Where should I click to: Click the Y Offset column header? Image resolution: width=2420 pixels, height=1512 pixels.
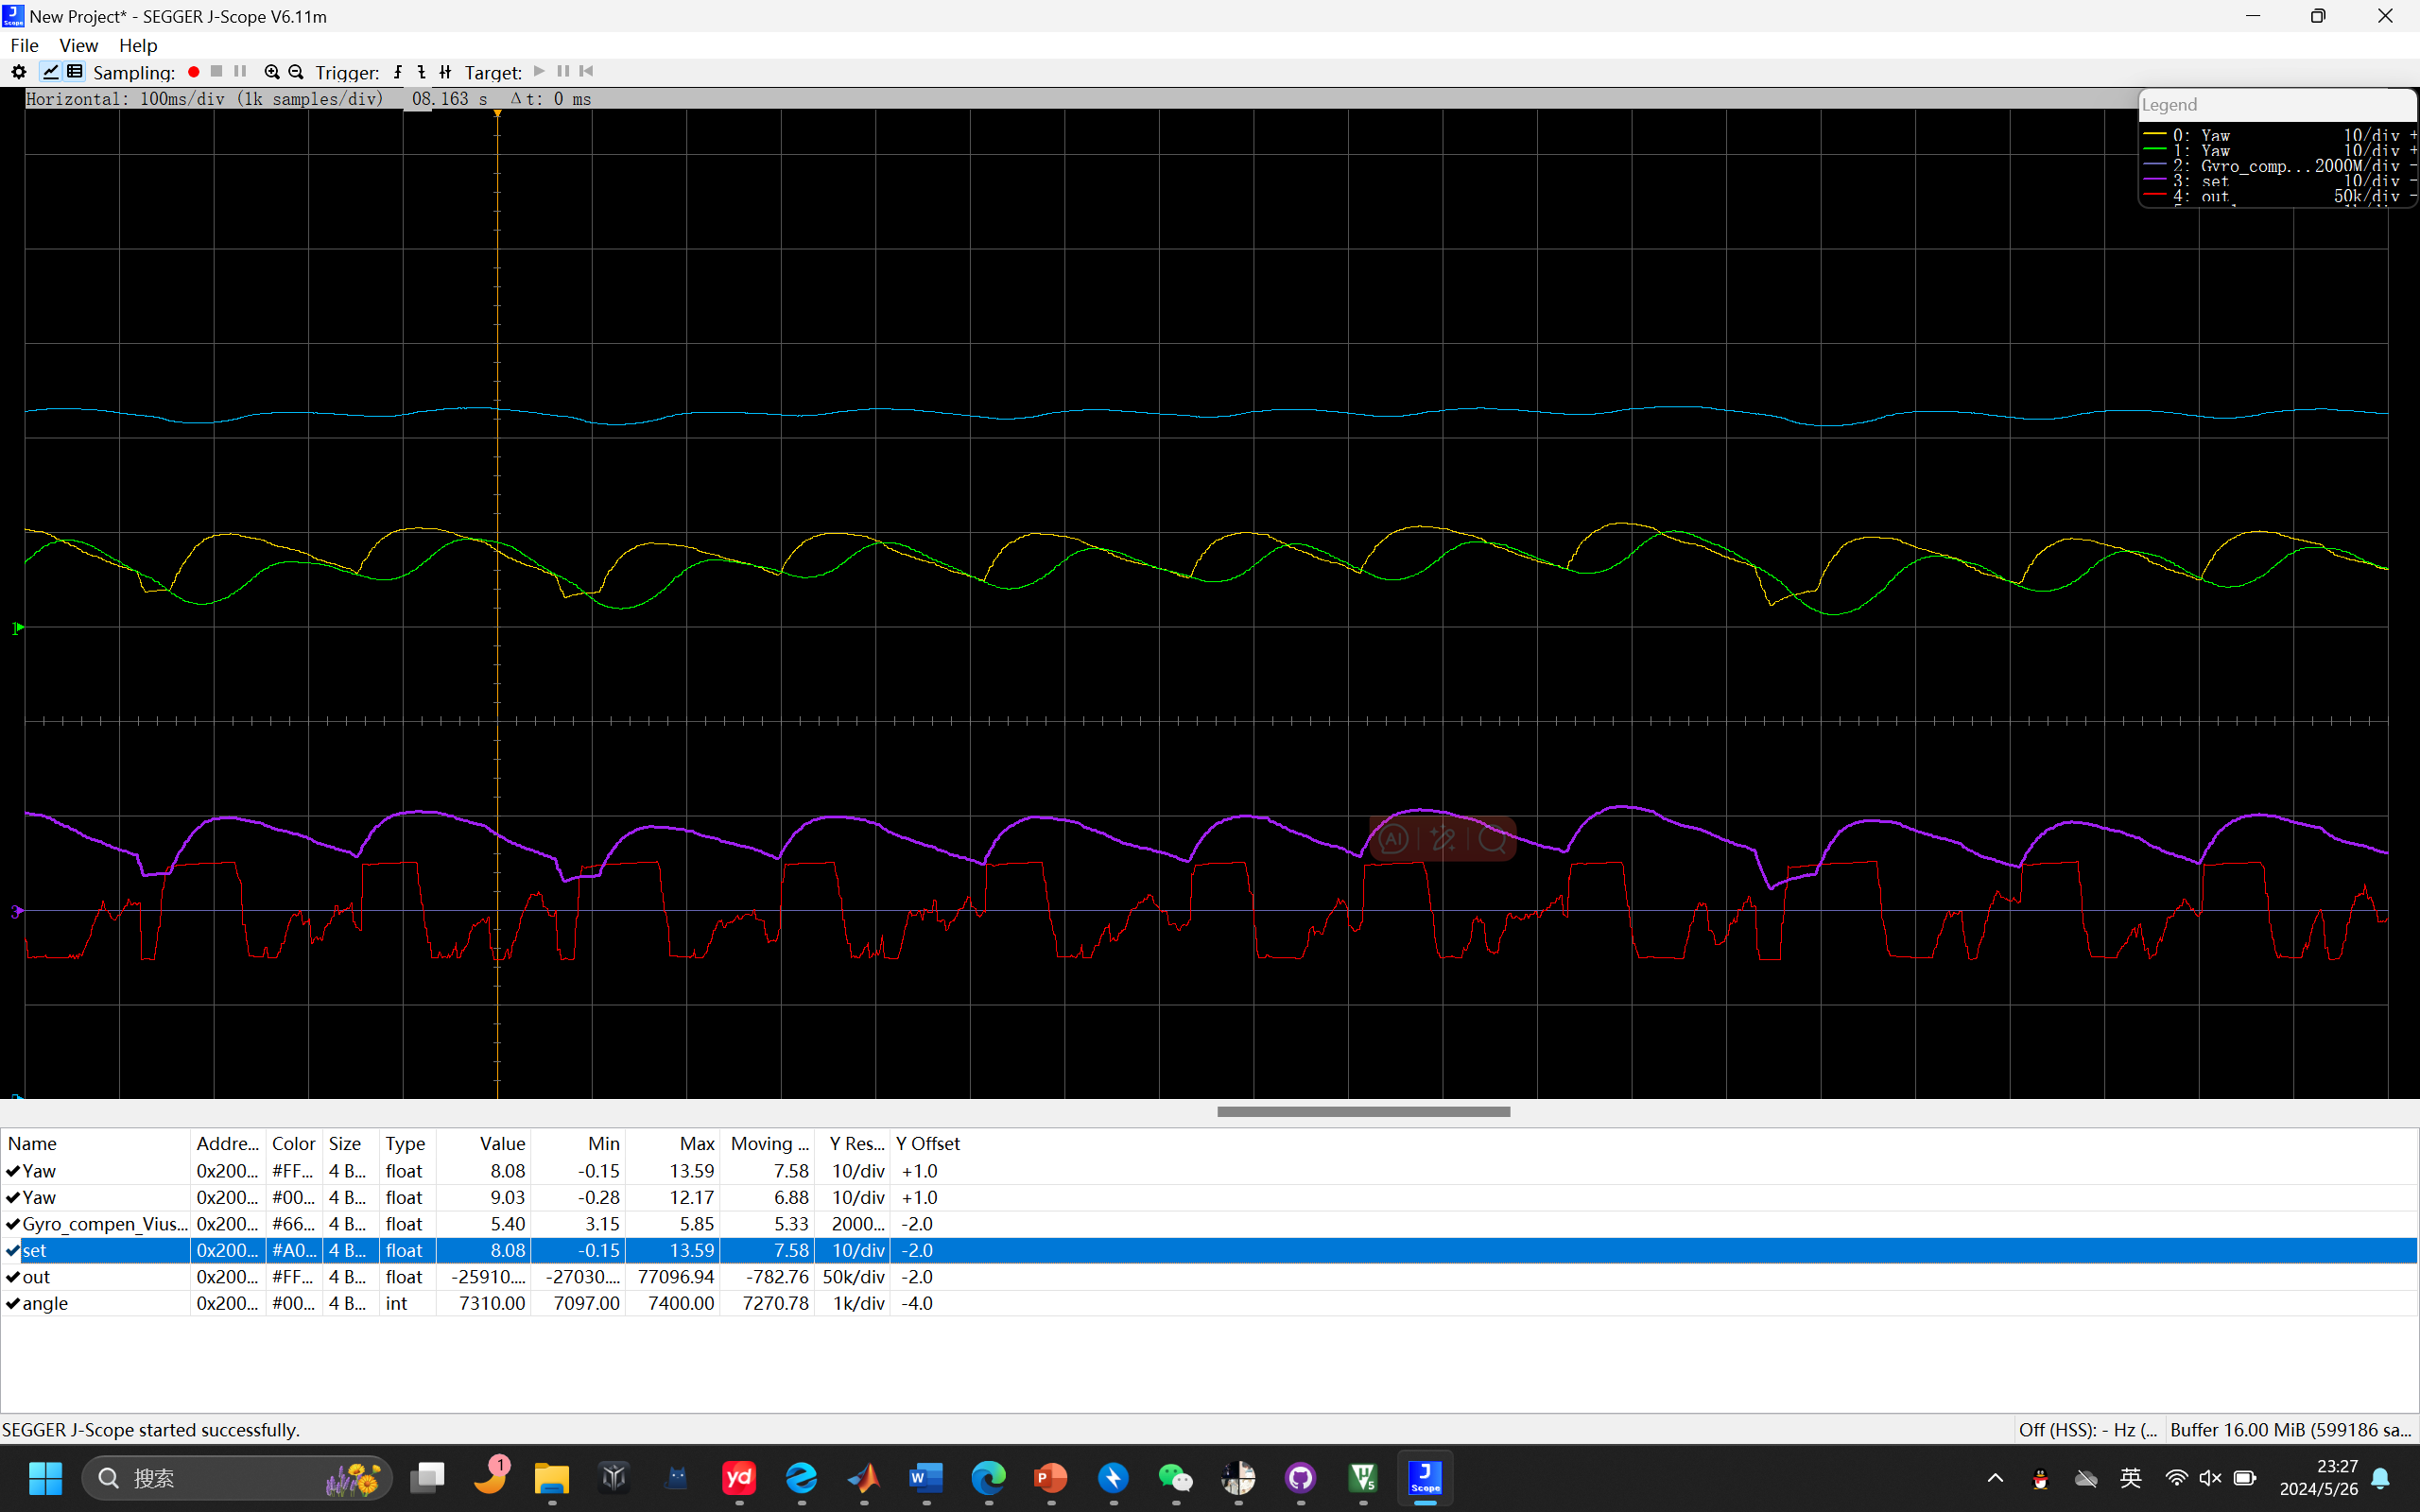(927, 1143)
